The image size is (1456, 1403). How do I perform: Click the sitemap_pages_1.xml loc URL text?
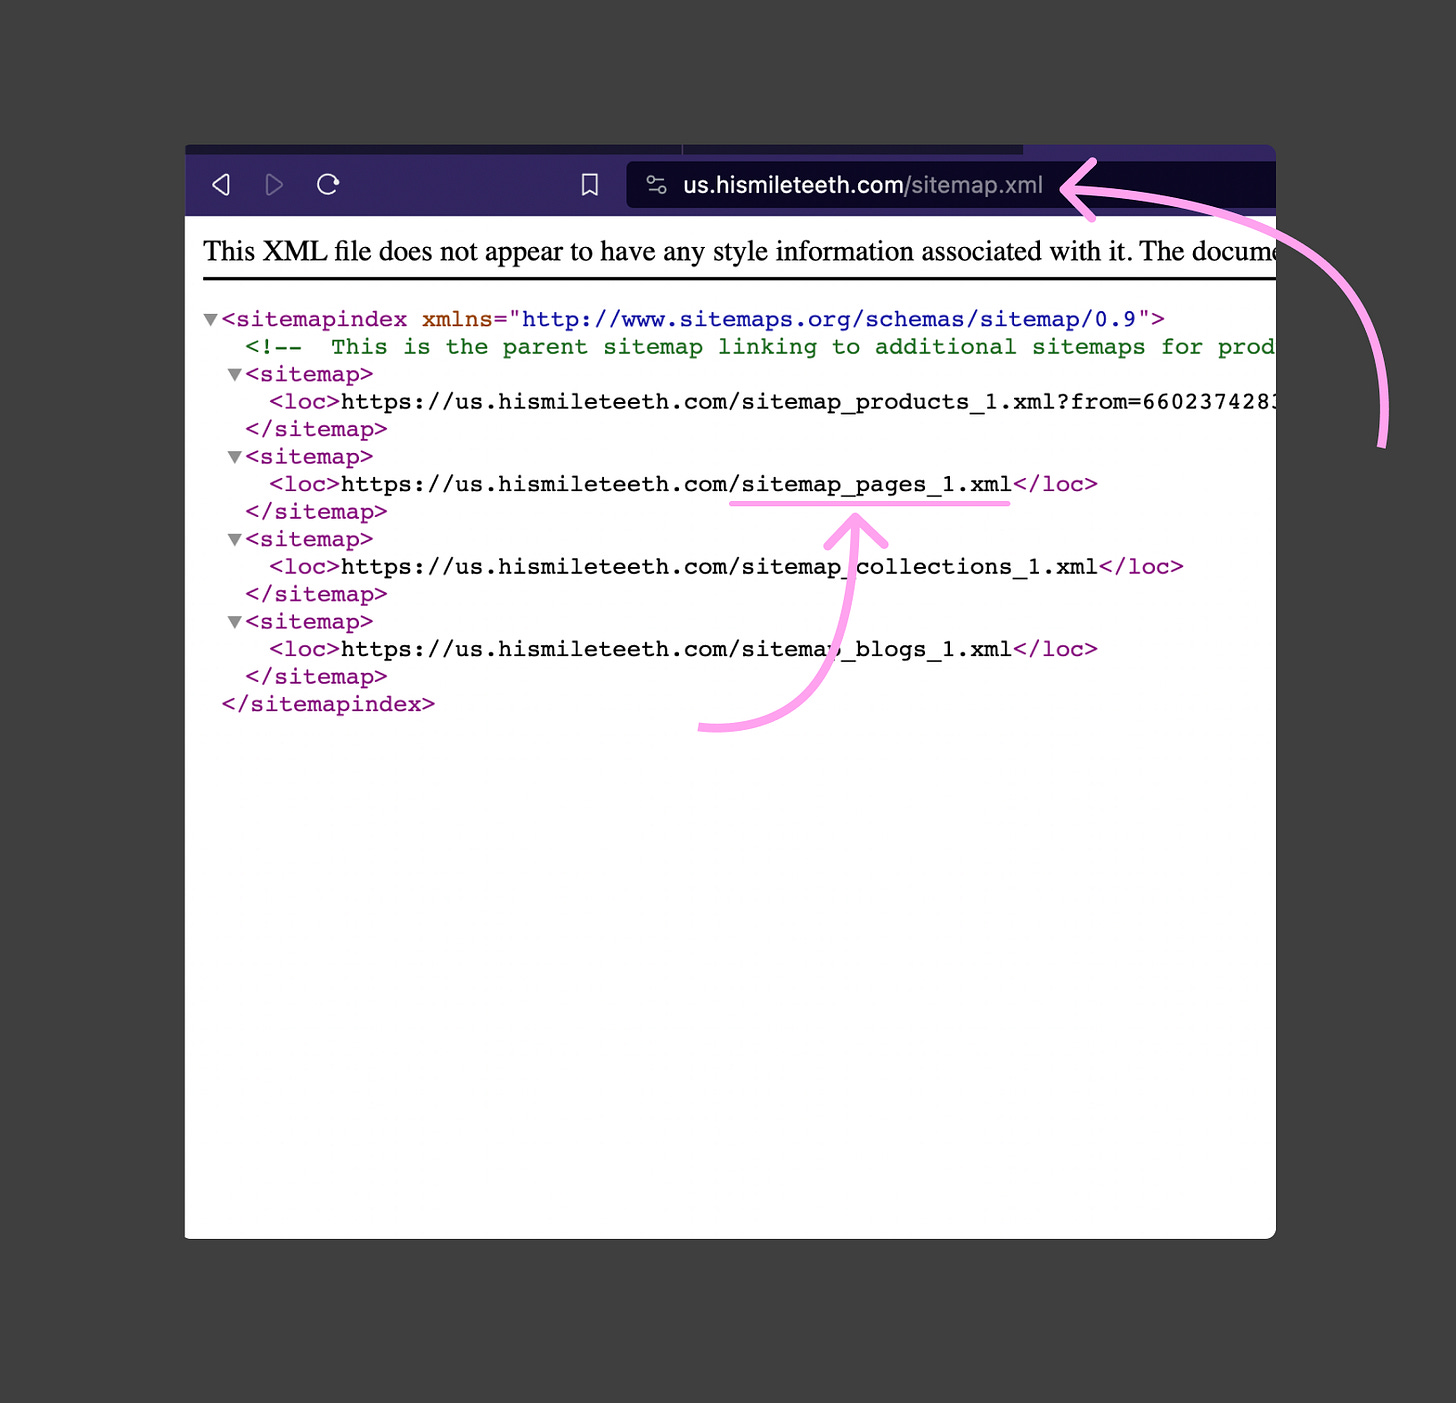tap(676, 485)
